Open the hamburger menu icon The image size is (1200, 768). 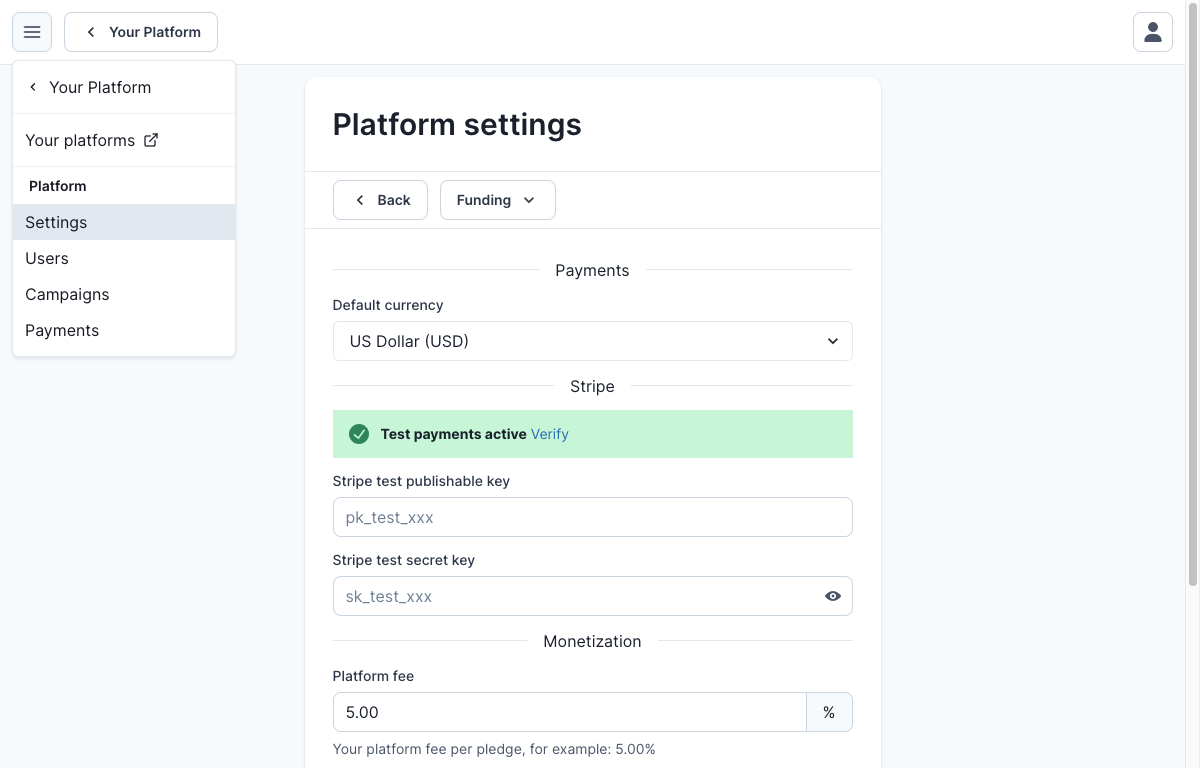(x=32, y=32)
